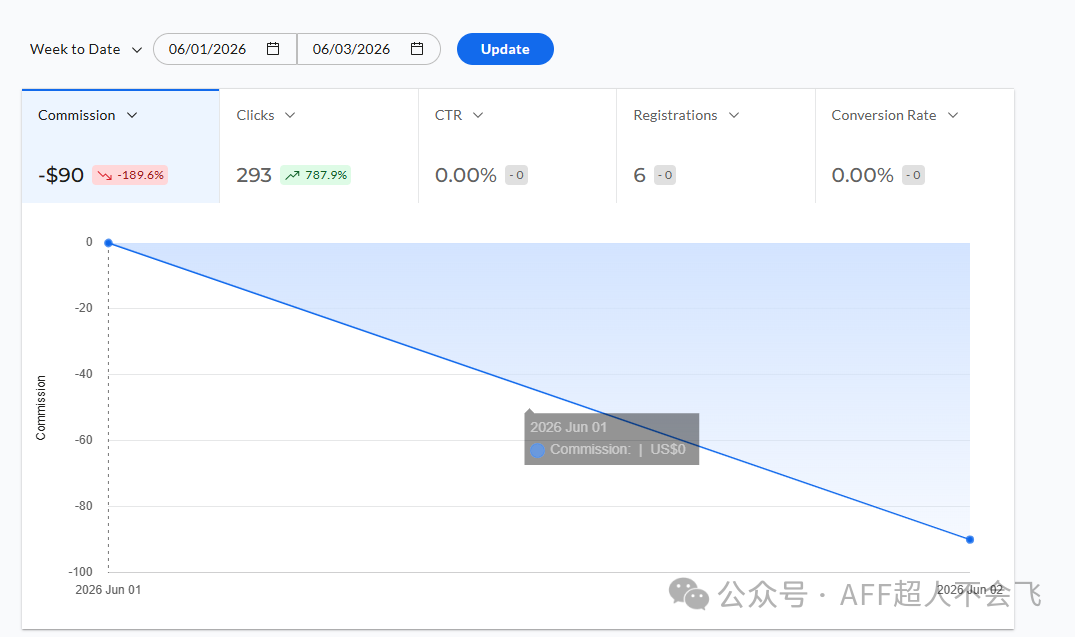Click the Conversion Rate 0.00% value
This screenshot has width=1075, height=637.
point(862,175)
